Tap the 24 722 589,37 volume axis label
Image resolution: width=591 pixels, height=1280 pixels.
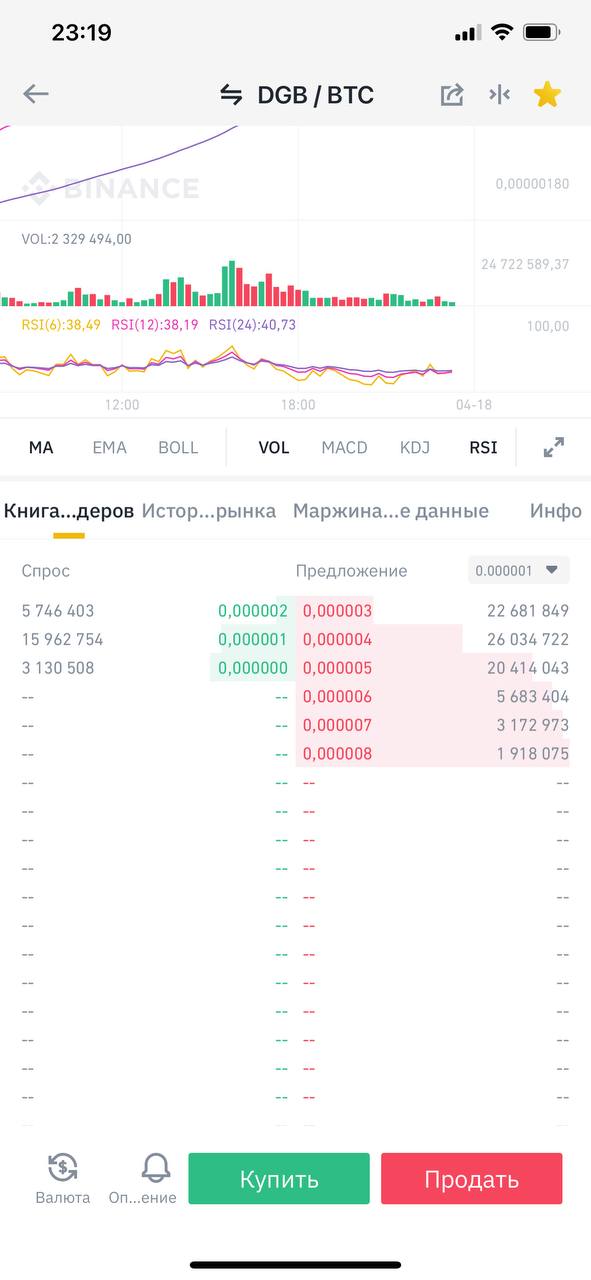[x=525, y=264]
